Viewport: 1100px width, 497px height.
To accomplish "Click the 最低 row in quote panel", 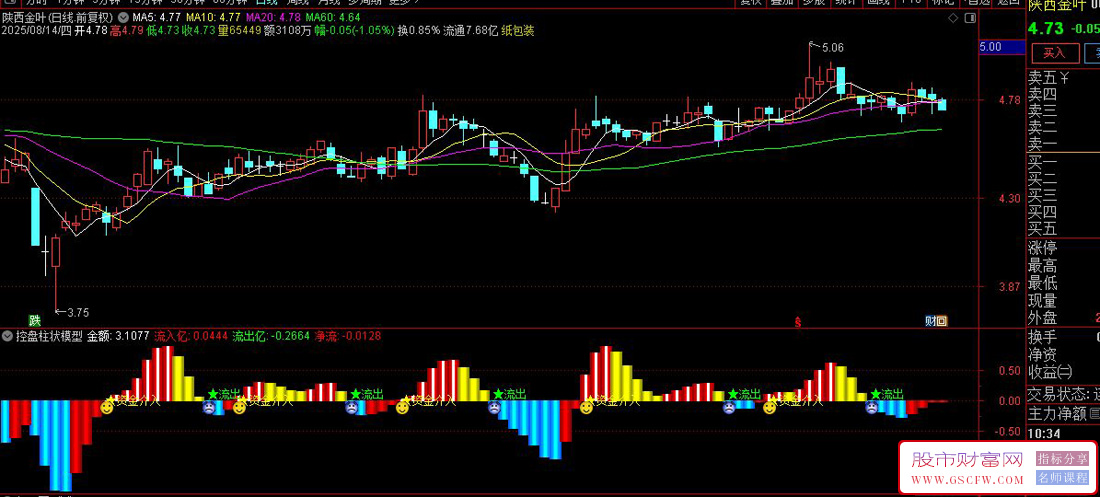I will click(x=1062, y=284).
